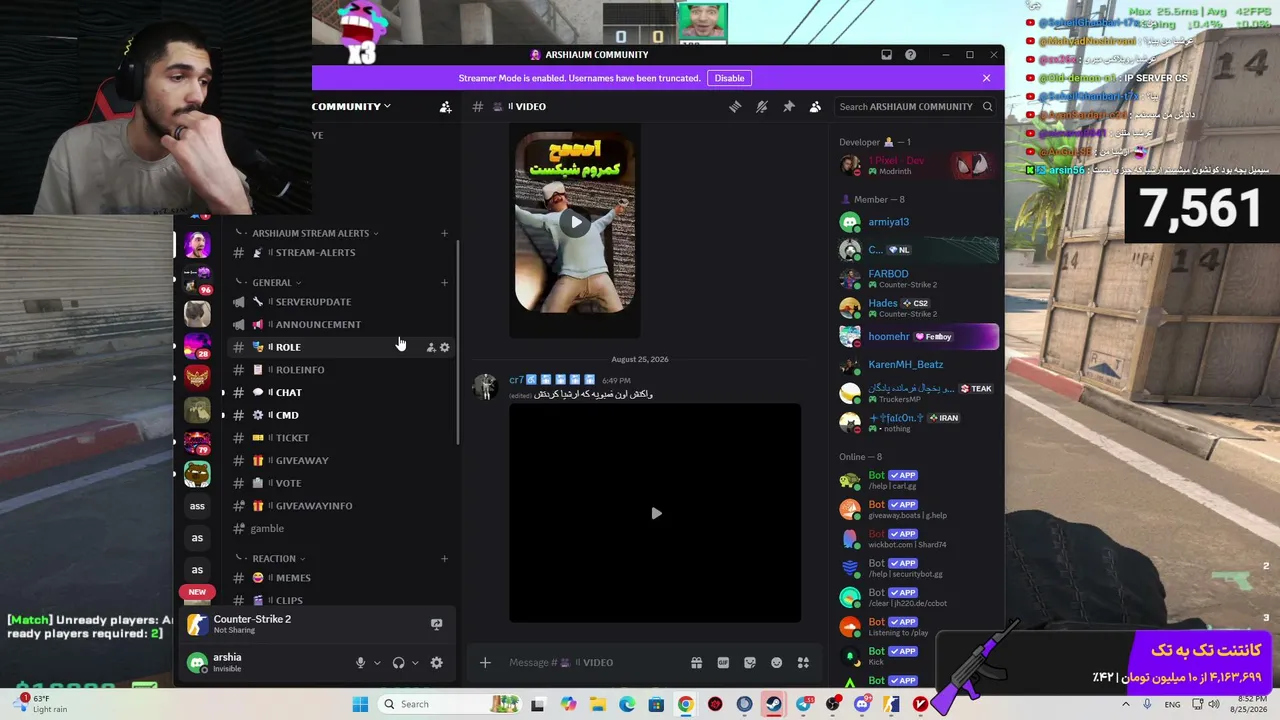Click the invite people icon beside server name
The image size is (1280, 720).
click(x=445, y=107)
